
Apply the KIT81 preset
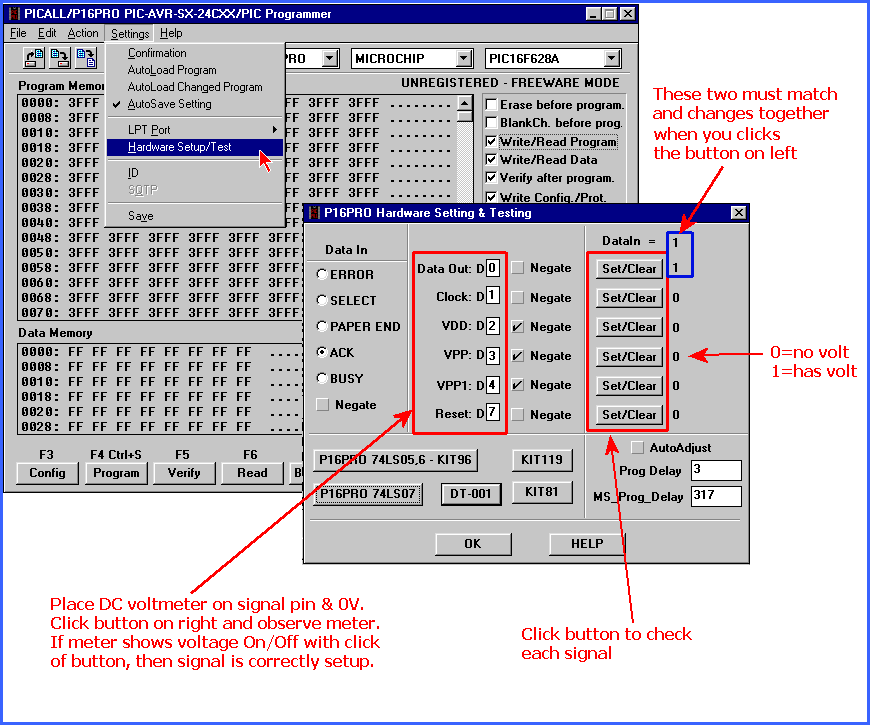tap(542, 492)
